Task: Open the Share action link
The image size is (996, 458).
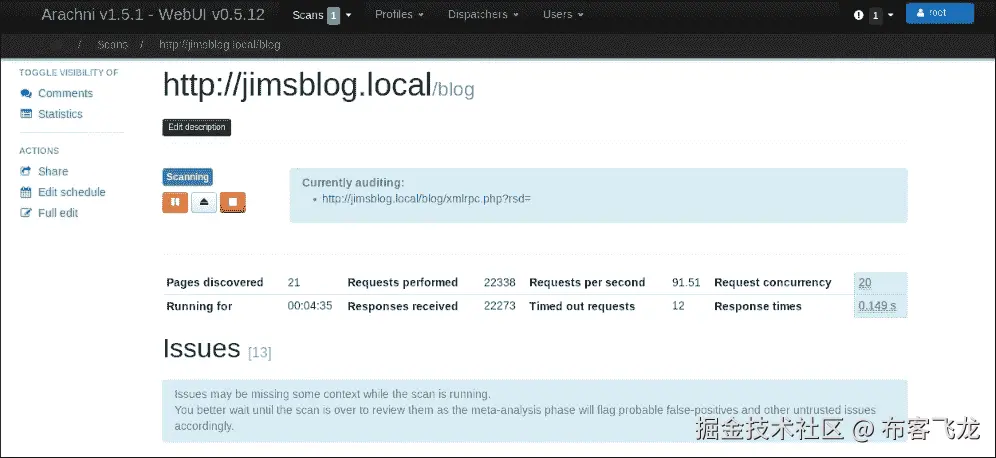Action: [53, 172]
